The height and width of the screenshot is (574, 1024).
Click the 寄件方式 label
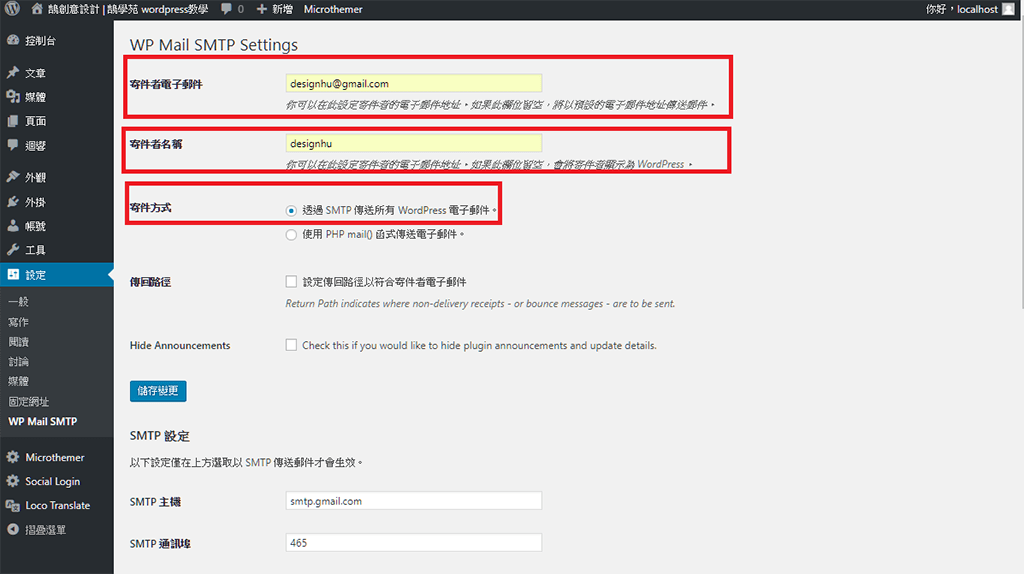[x=150, y=208]
